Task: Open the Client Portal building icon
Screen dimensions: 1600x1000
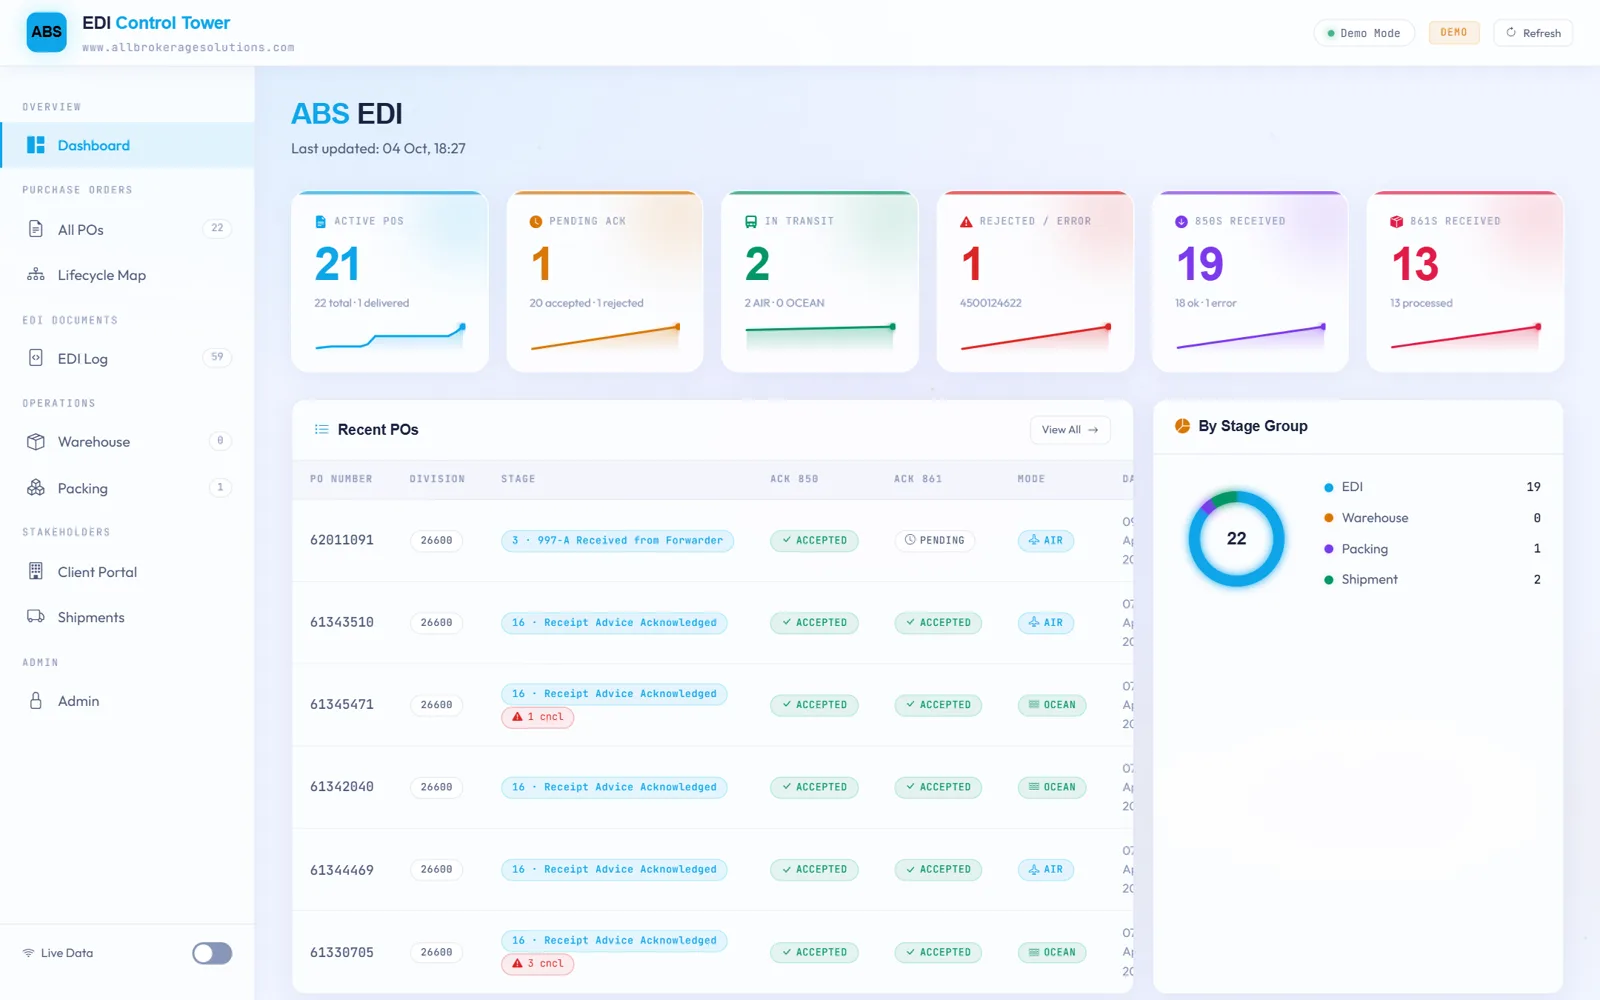Action: coord(36,571)
